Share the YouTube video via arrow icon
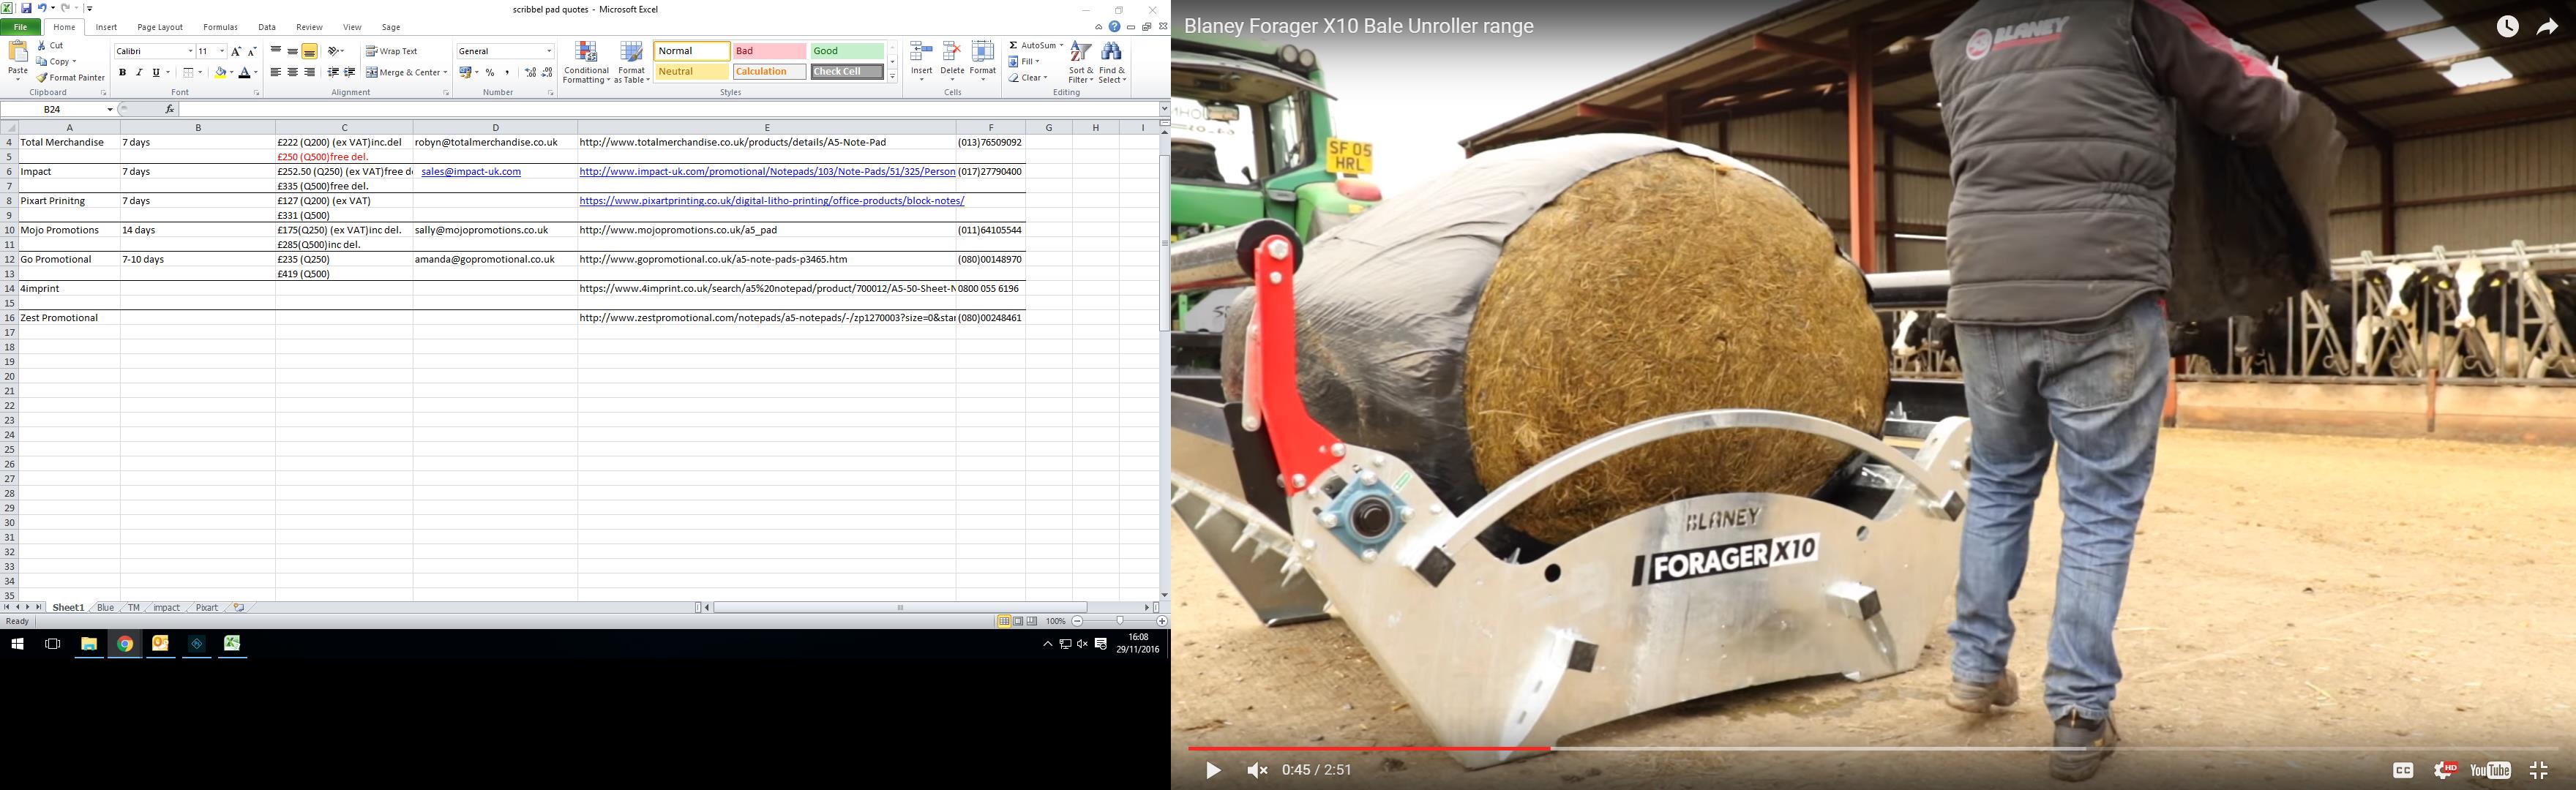This screenshot has height=790, width=2576. (2546, 27)
